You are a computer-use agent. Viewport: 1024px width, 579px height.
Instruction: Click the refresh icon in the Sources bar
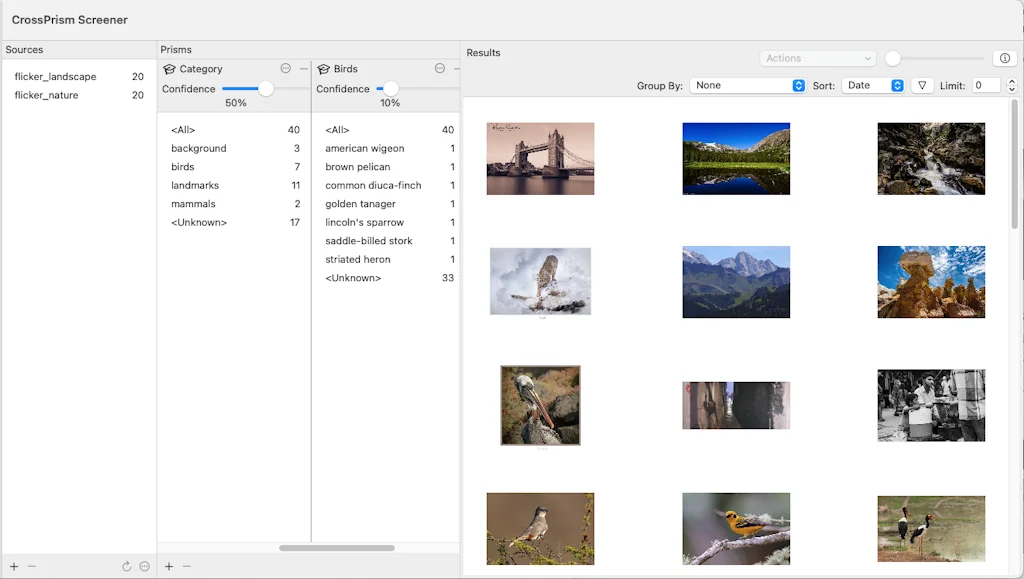(x=126, y=566)
